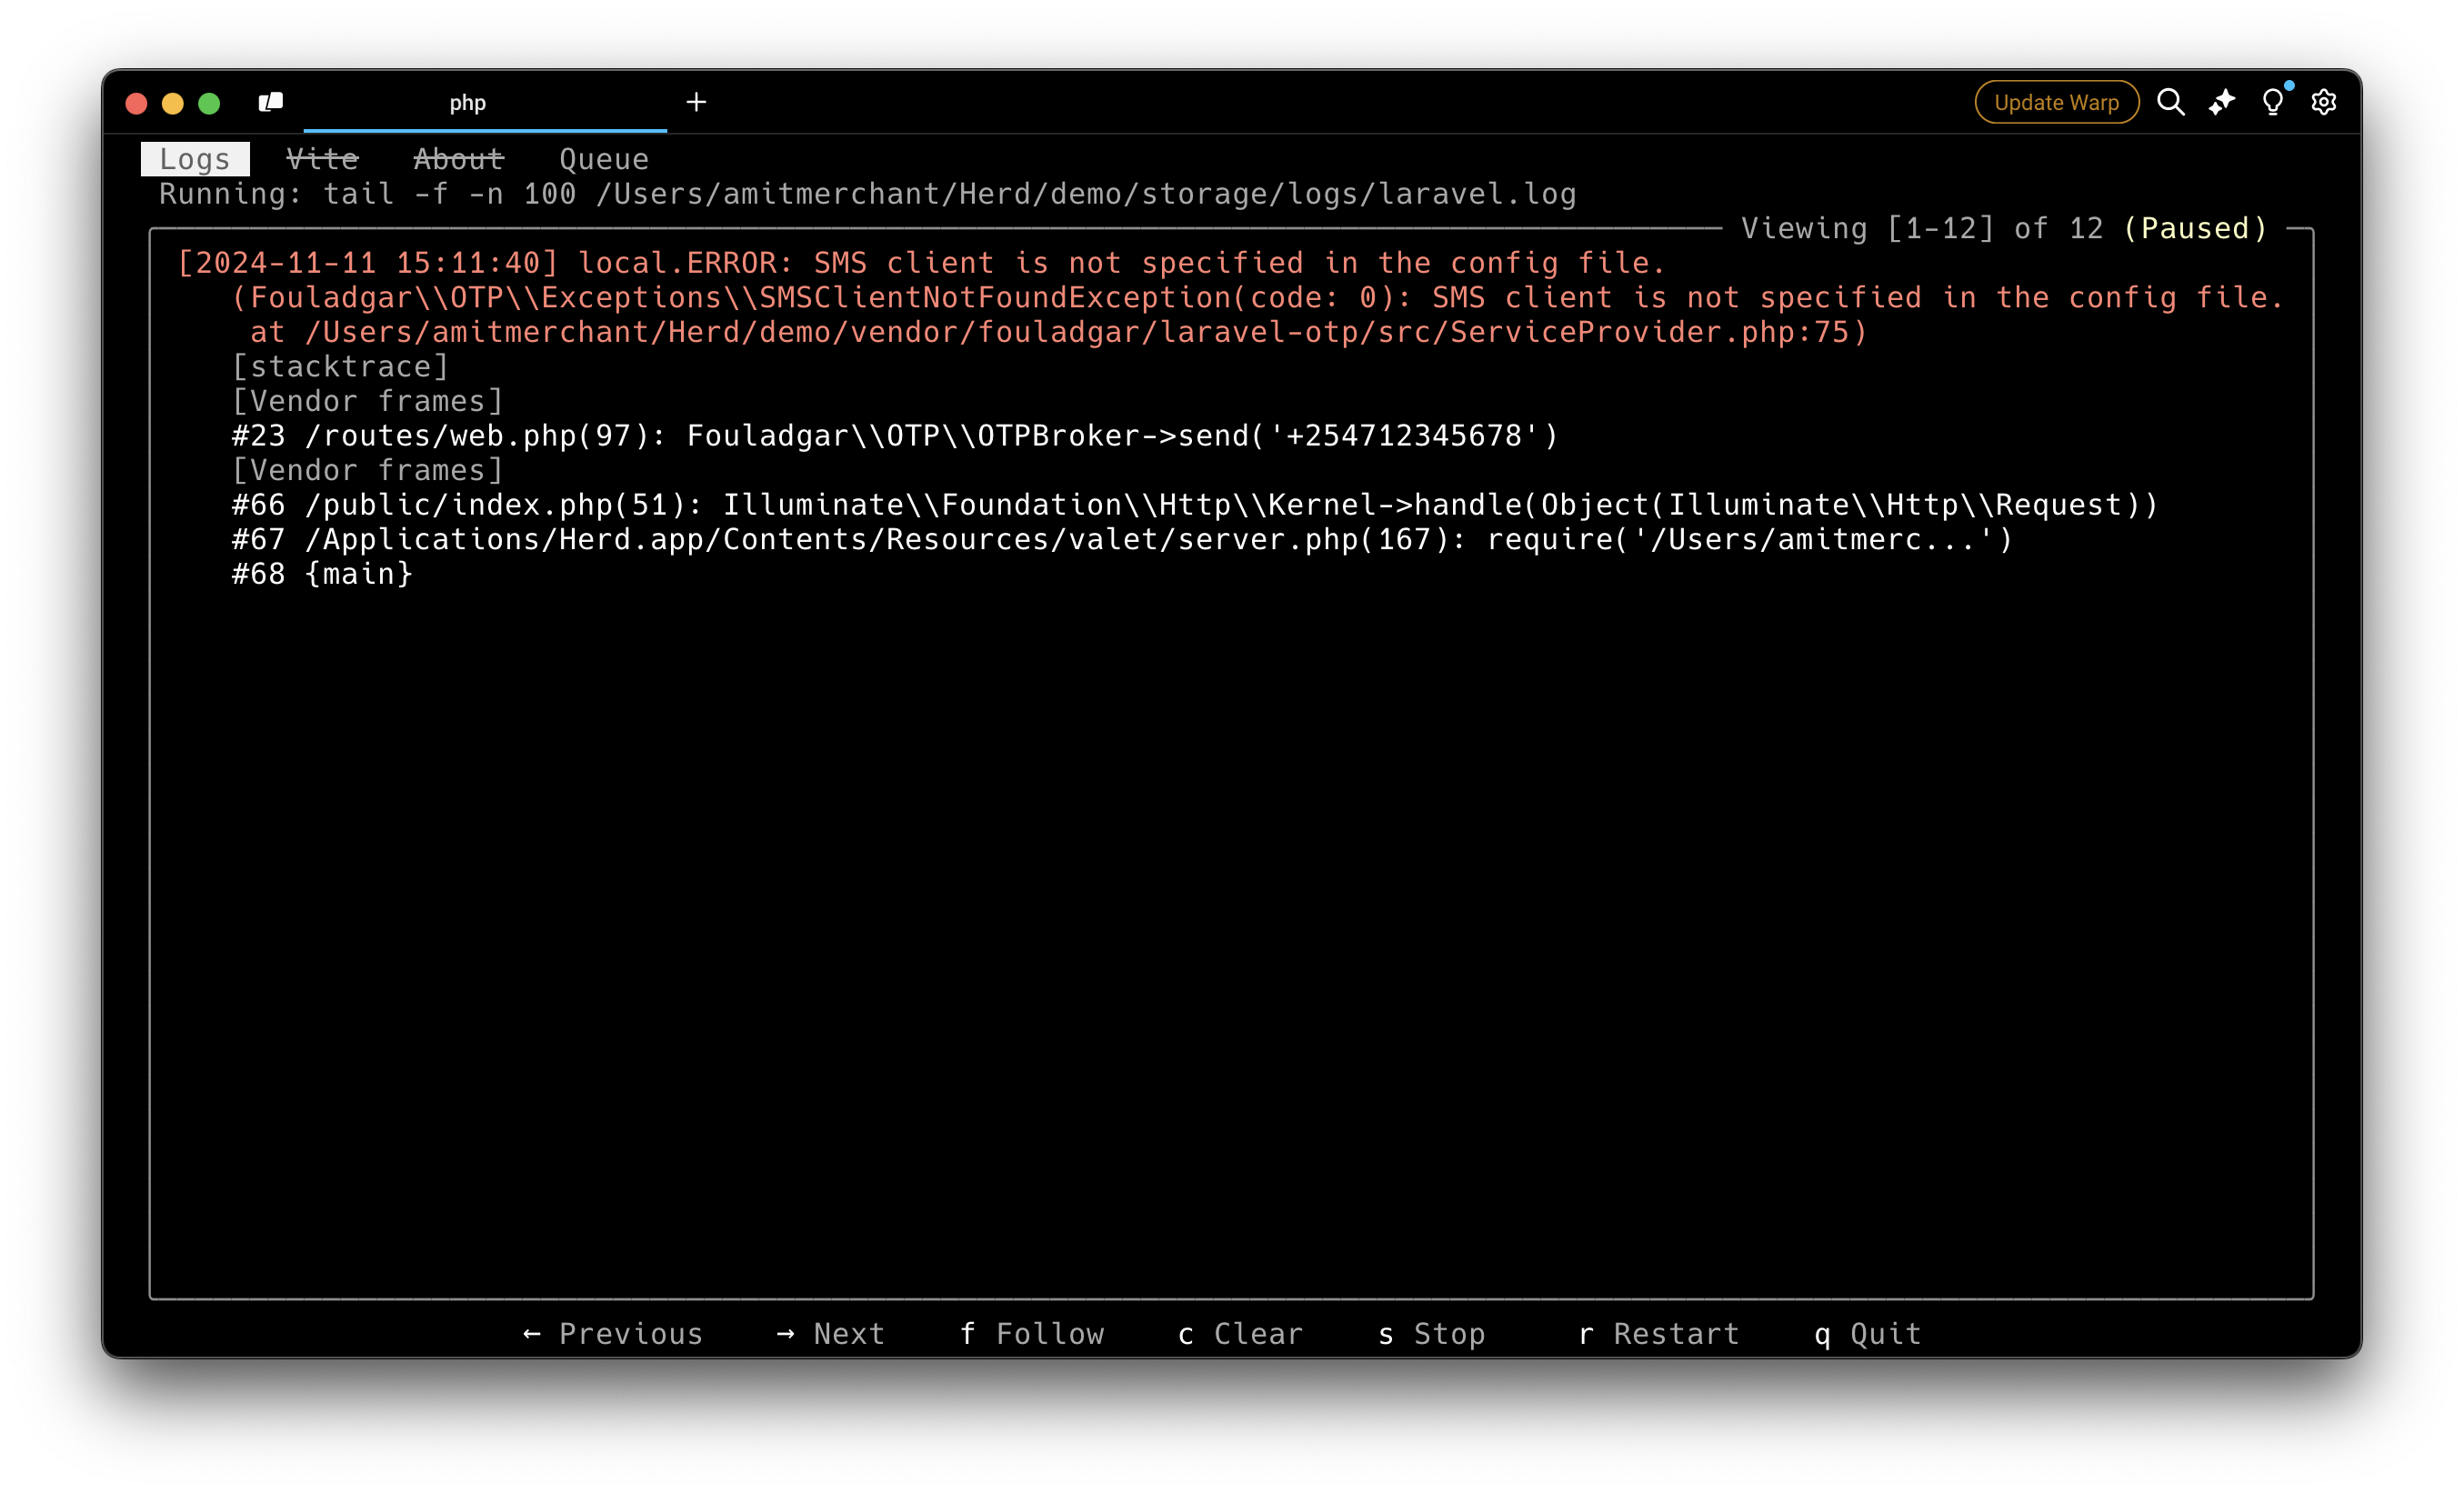Click the Previous shortcut label

tap(613, 1333)
